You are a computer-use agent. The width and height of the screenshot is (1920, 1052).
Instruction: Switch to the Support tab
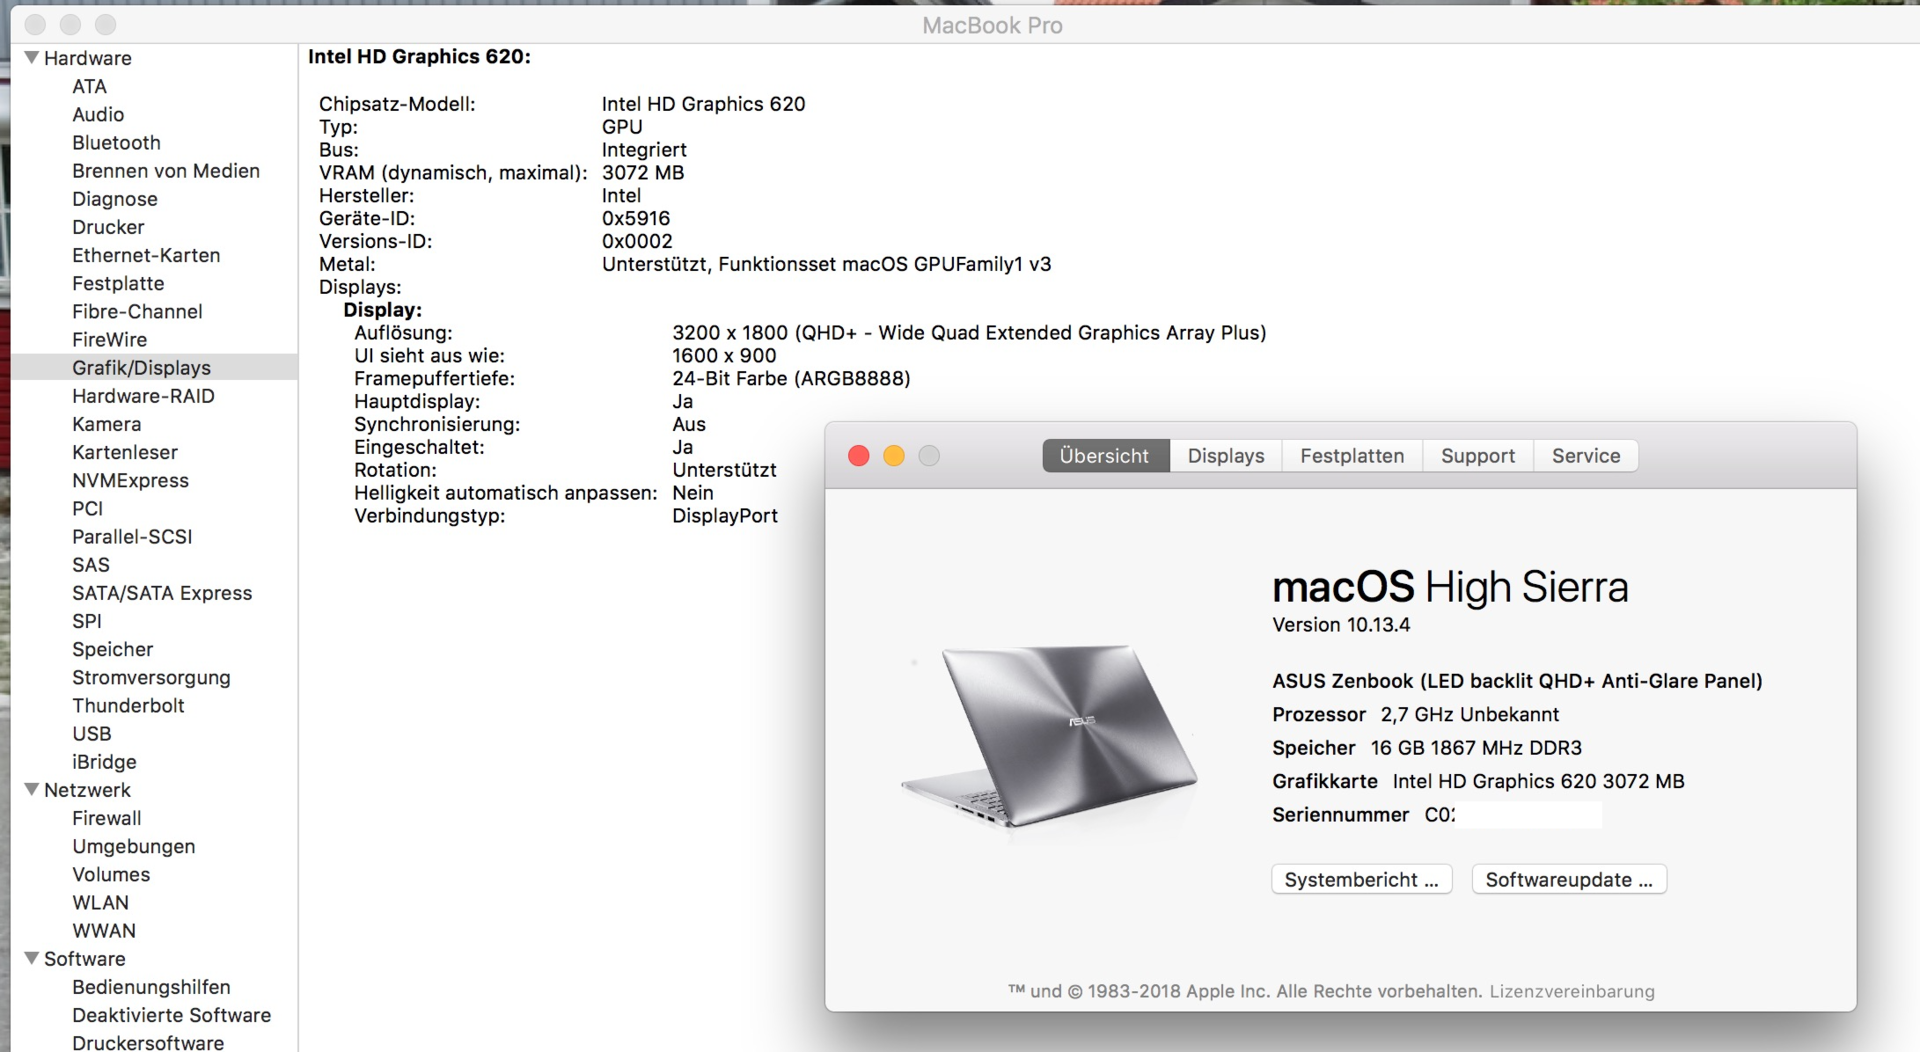(1478, 456)
